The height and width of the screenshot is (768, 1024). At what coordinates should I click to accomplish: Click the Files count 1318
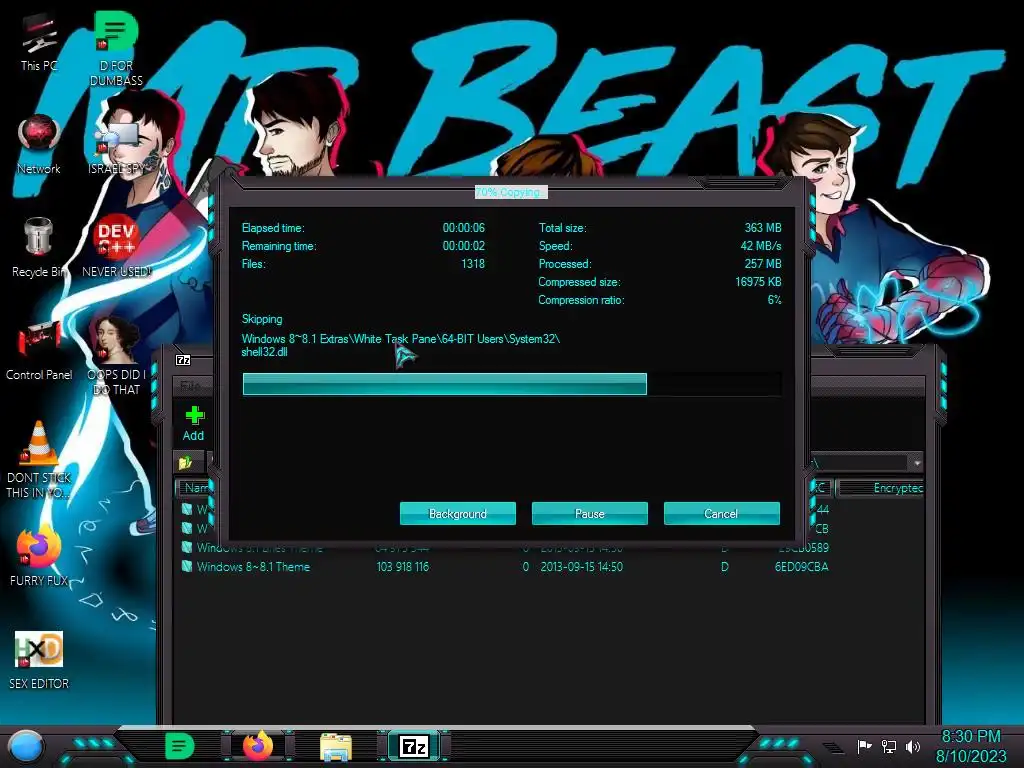[x=473, y=263]
